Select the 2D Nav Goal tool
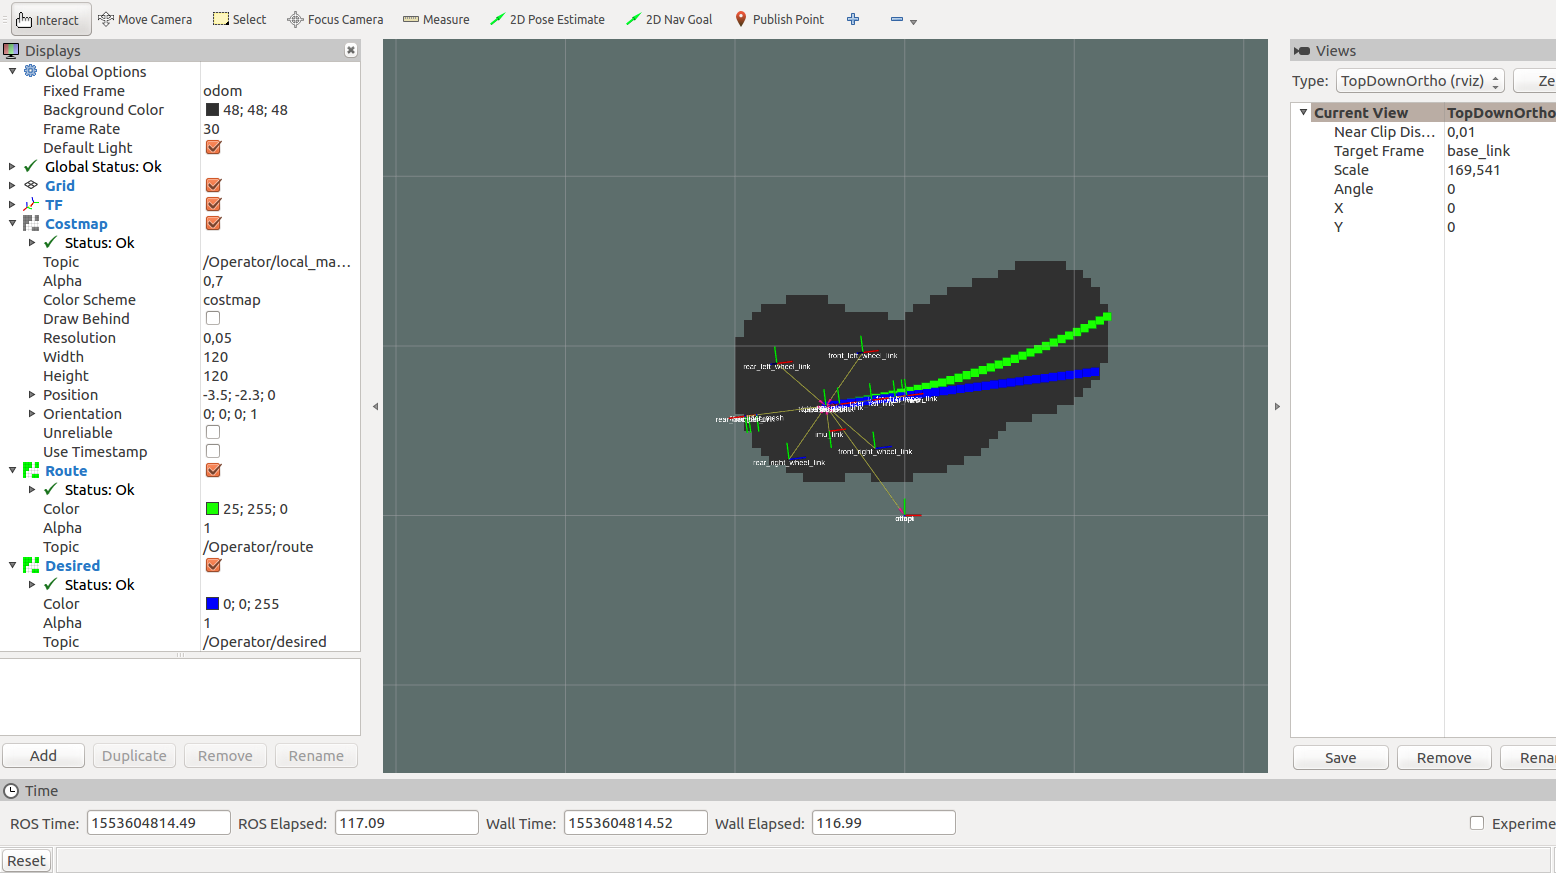 pyautogui.click(x=669, y=19)
